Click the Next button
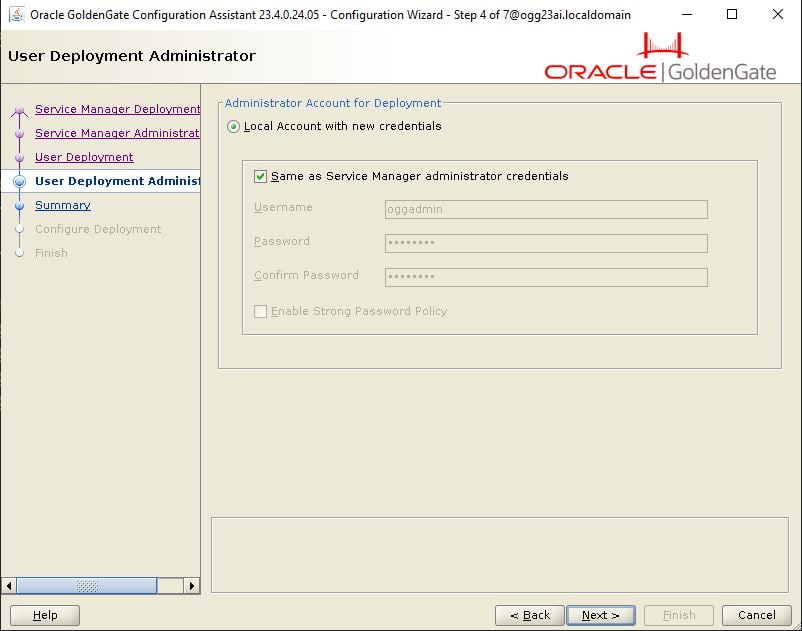 click(601, 615)
